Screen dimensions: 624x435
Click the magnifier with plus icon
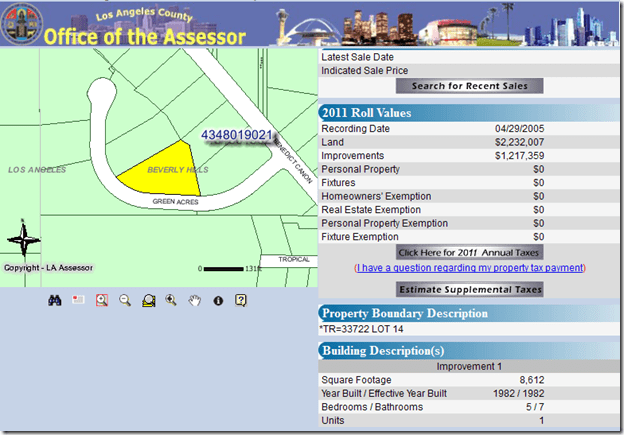[172, 300]
